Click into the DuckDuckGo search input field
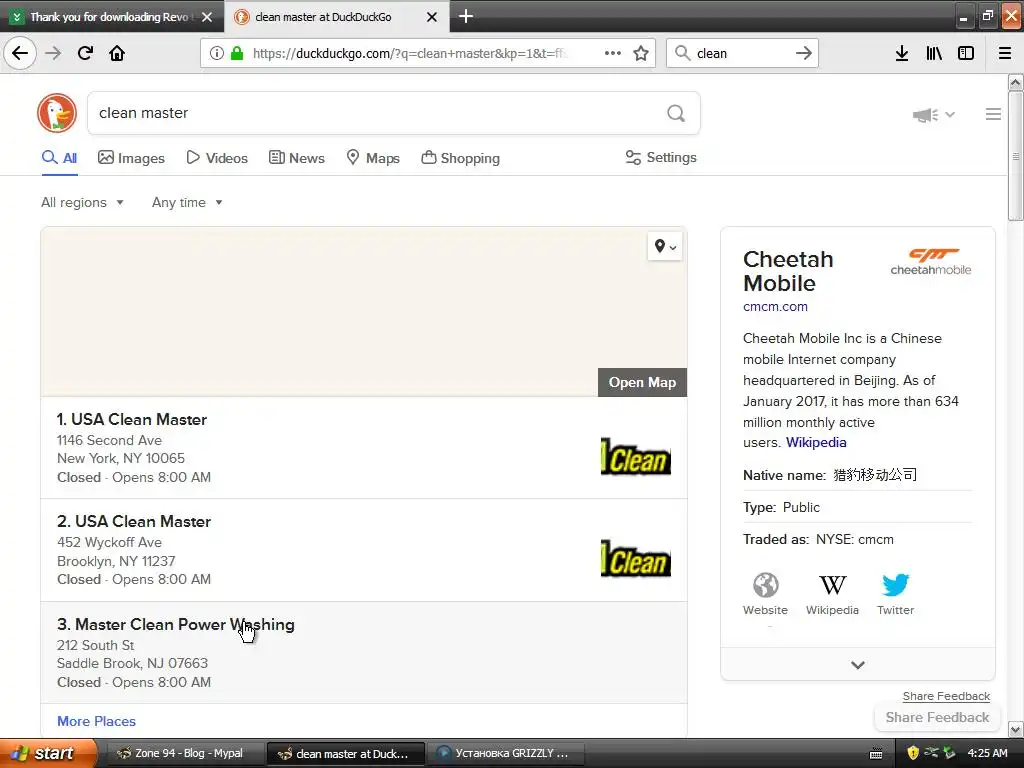The image size is (1024, 768). point(379,113)
